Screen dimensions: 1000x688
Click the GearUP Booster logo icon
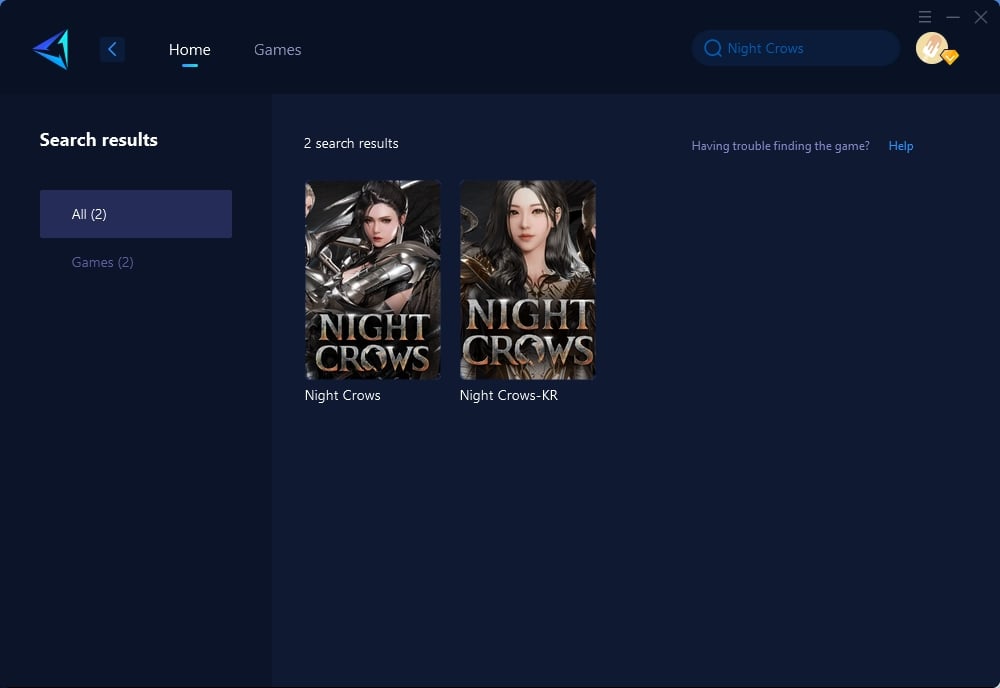51,49
